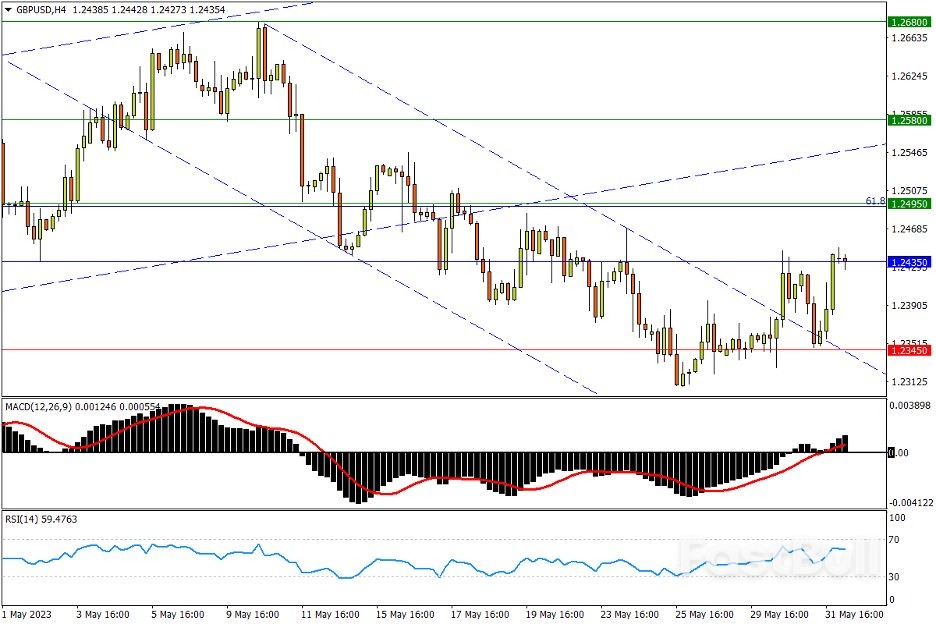Click the 1 May 2023 date label
Viewport: 936px width, 624px height.
click(27, 614)
